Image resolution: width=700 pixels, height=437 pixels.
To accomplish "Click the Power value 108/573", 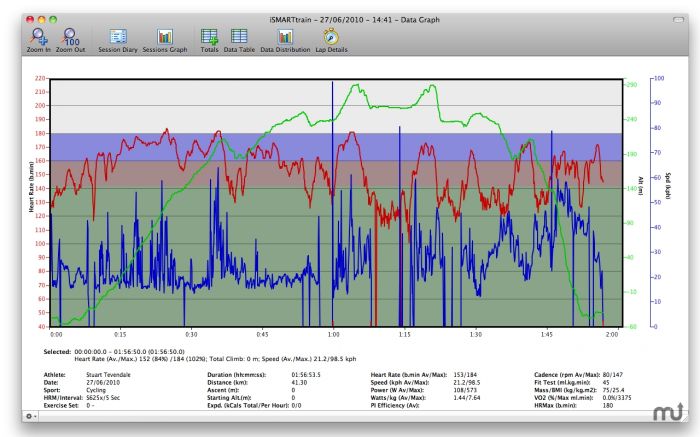I will pyautogui.click(x=465, y=390).
